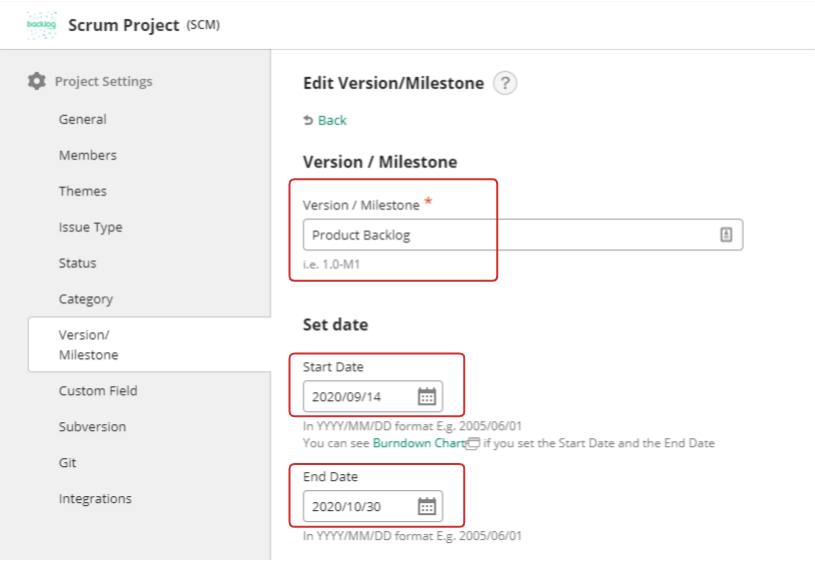Go to Subversion settings
The width and height of the screenshot is (815, 561).
92,427
